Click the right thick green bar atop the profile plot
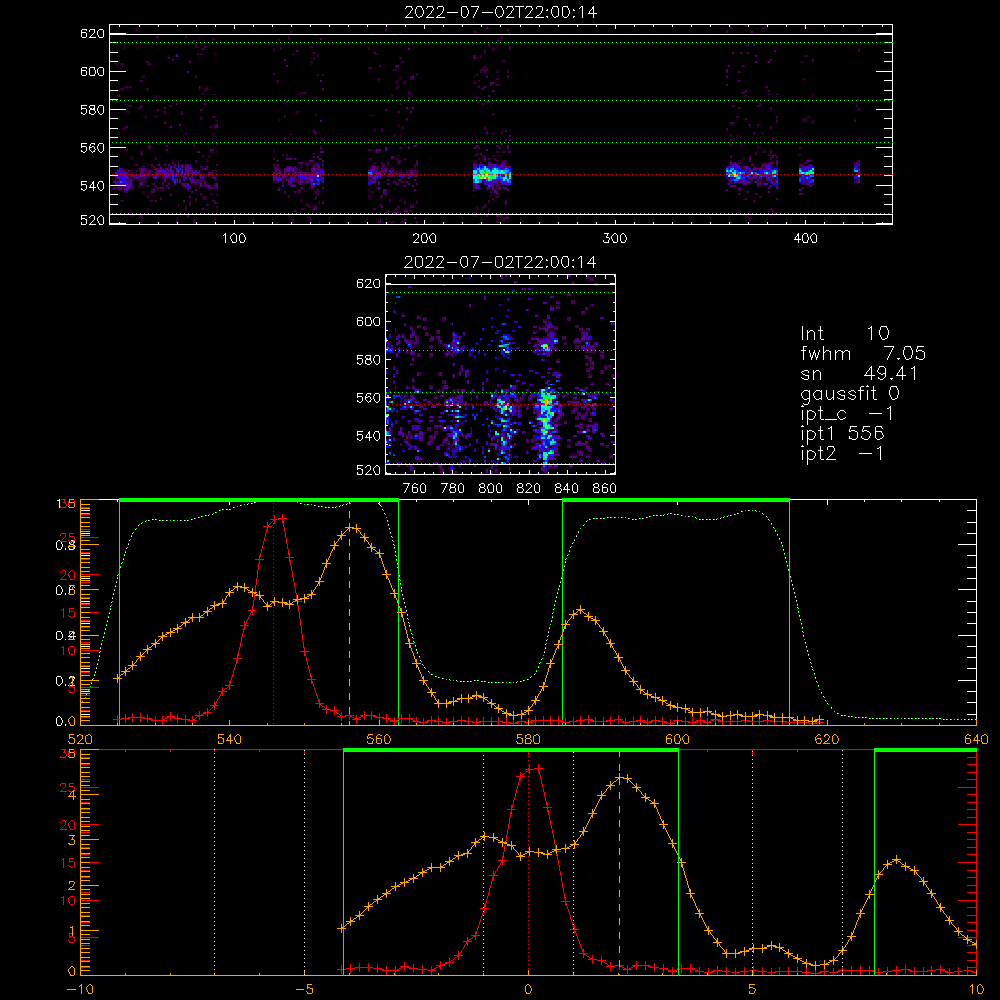Screen dimensions: 1000x1000 coord(676,501)
